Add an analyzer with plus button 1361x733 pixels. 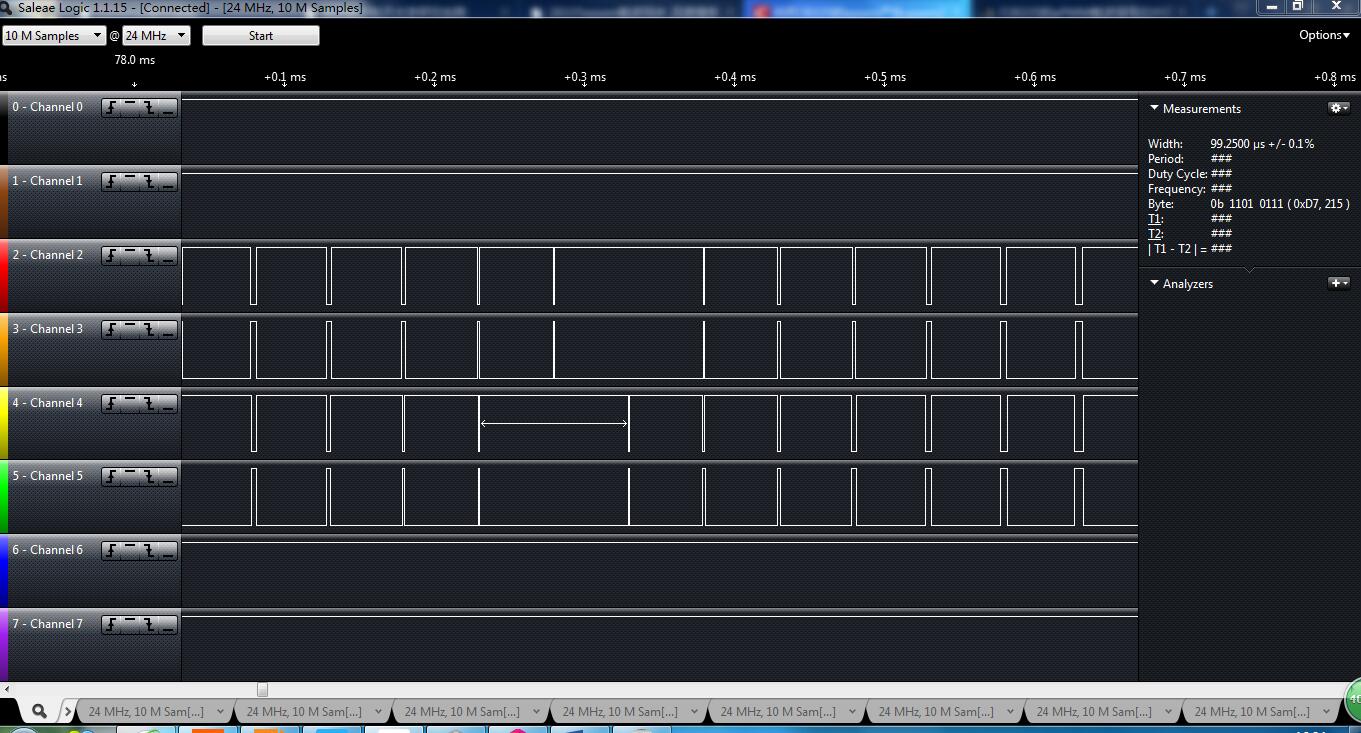pos(1338,283)
